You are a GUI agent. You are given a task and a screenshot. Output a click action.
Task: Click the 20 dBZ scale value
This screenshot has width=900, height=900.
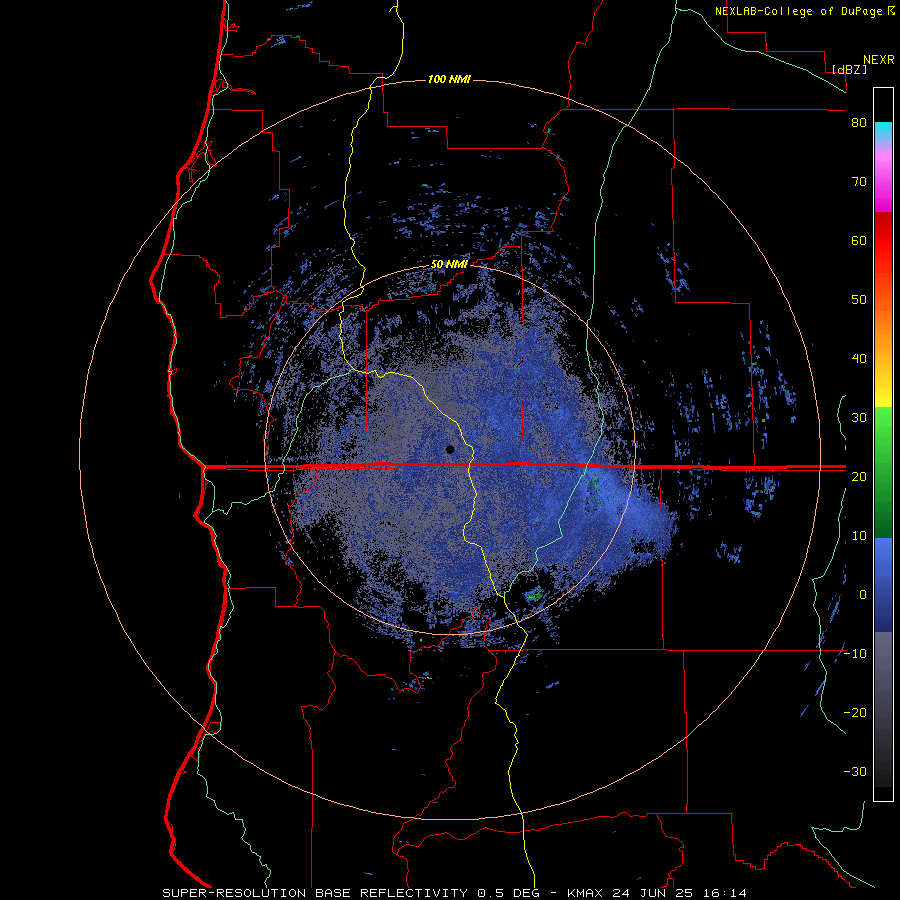(859, 477)
